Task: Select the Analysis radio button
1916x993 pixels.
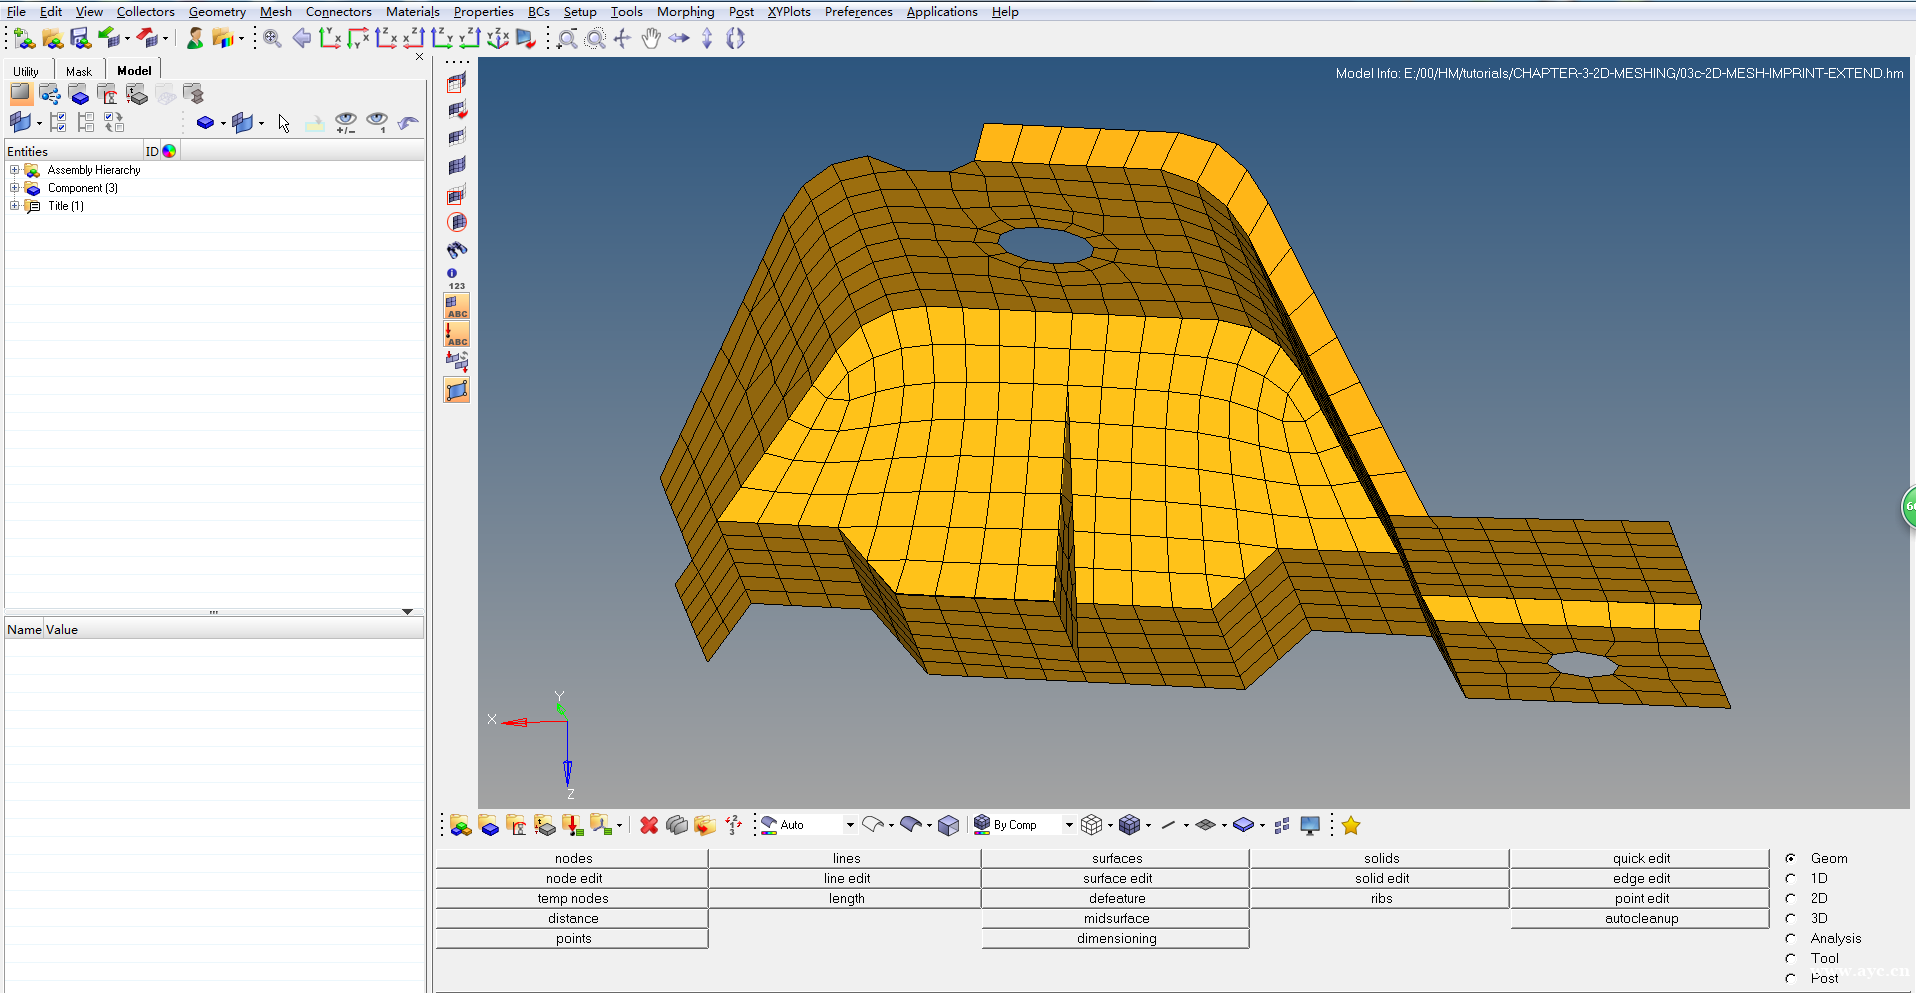Action: (x=1790, y=938)
